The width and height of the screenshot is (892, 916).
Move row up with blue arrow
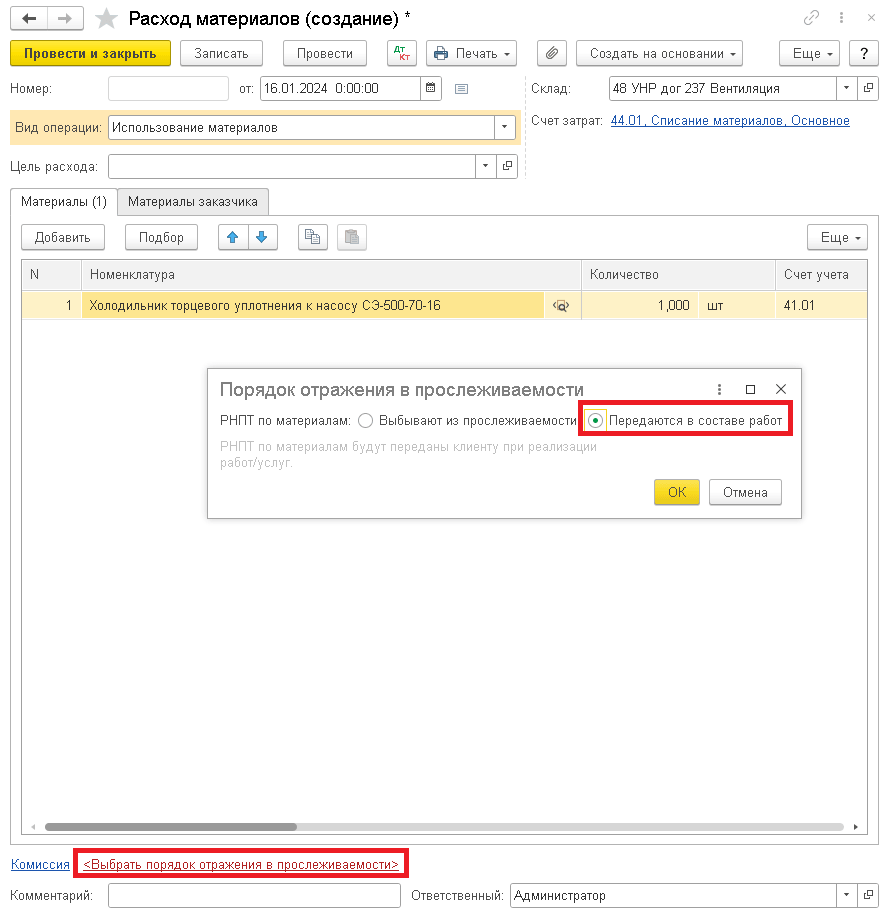tap(233, 237)
